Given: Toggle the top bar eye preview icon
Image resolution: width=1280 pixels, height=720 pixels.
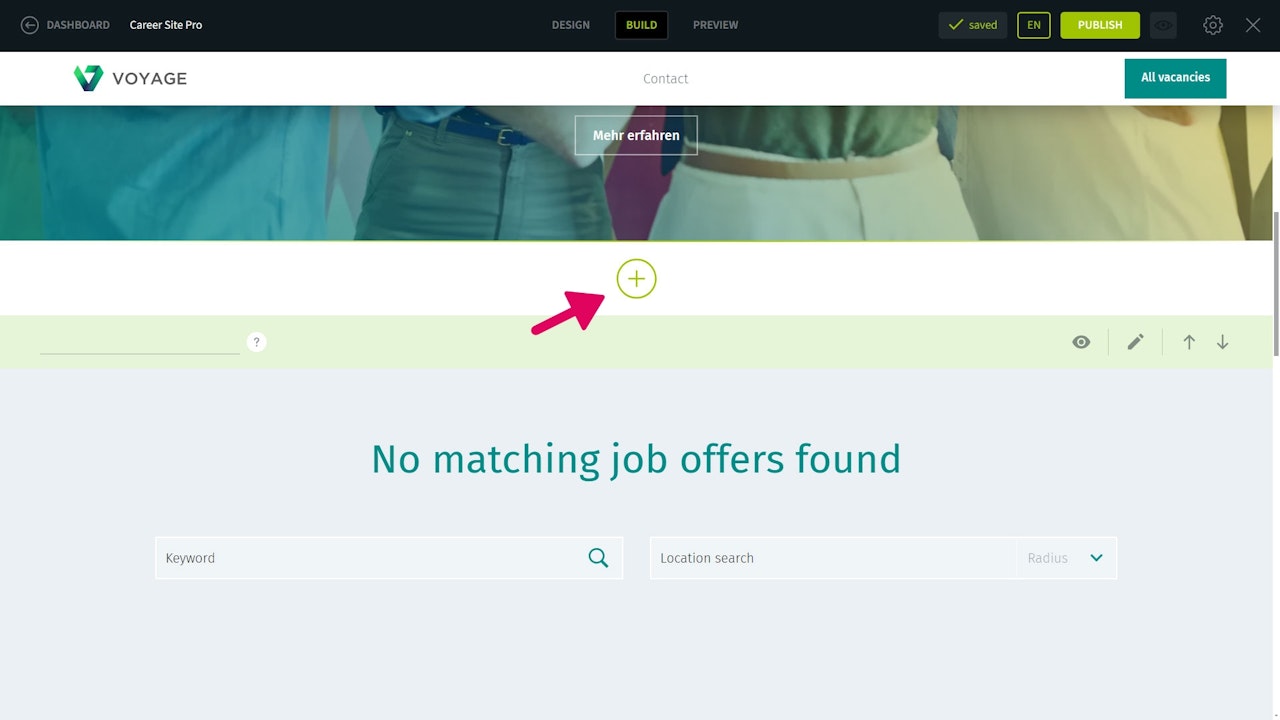Looking at the screenshot, I should pos(1163,25).
